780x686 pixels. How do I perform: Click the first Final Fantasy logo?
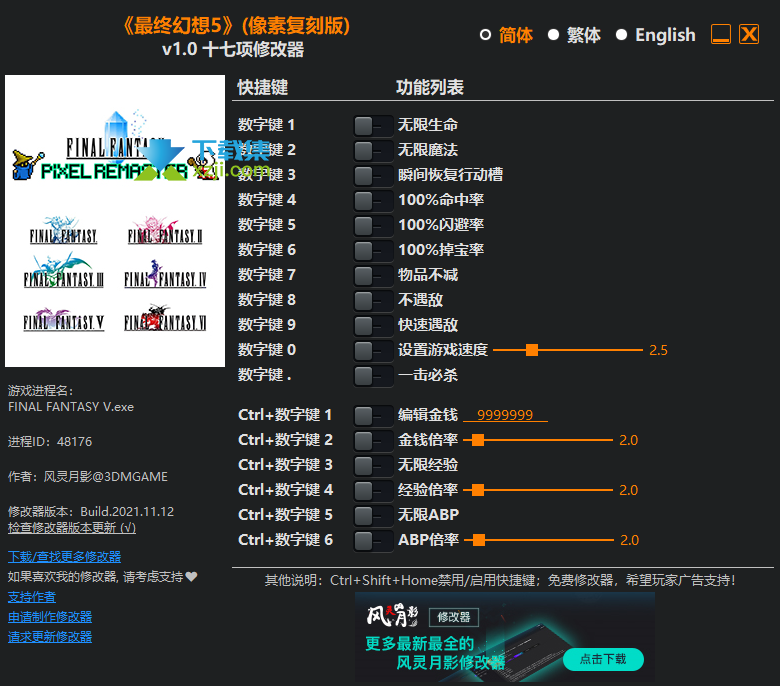pos(63,231)
